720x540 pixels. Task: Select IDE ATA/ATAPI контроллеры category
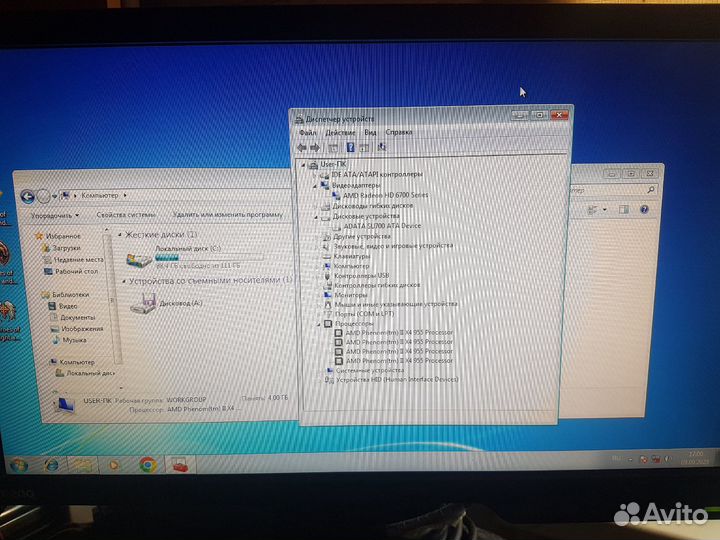tap(377, 174)
